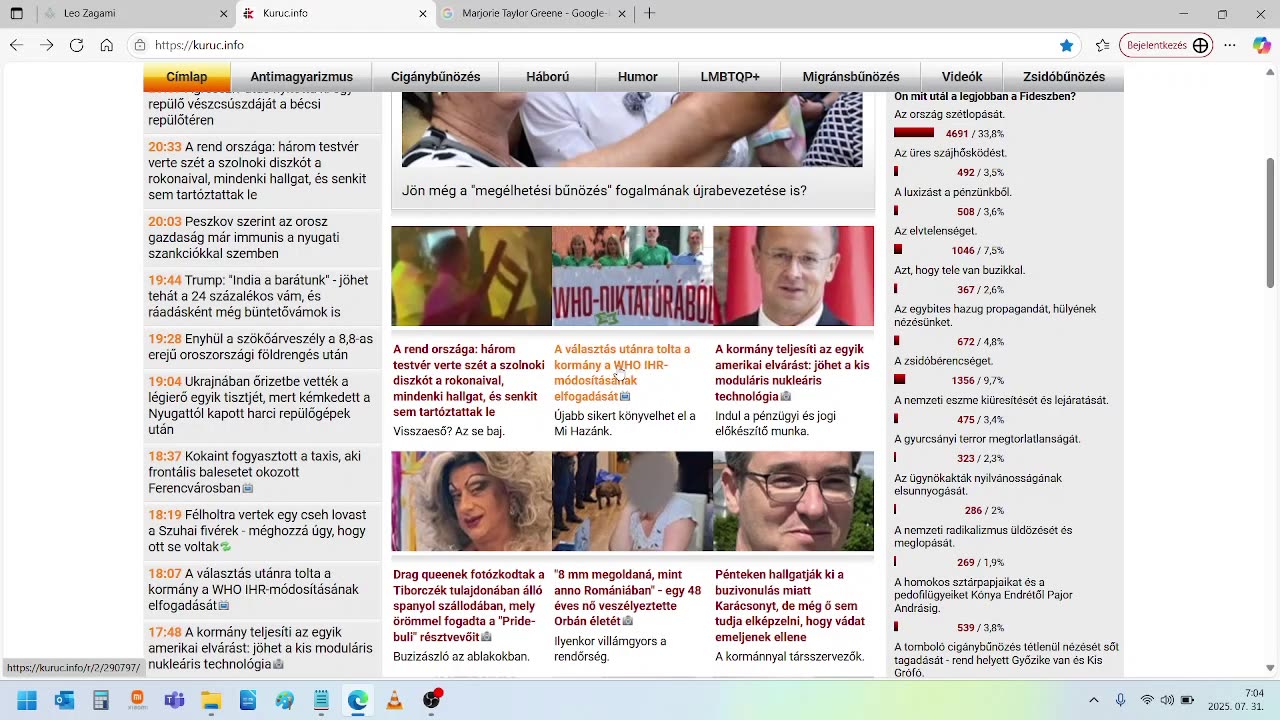This screenshot has height=720, width=1280.
Task: Open the Videók navigation tab
Action: [x=962, y=77]
